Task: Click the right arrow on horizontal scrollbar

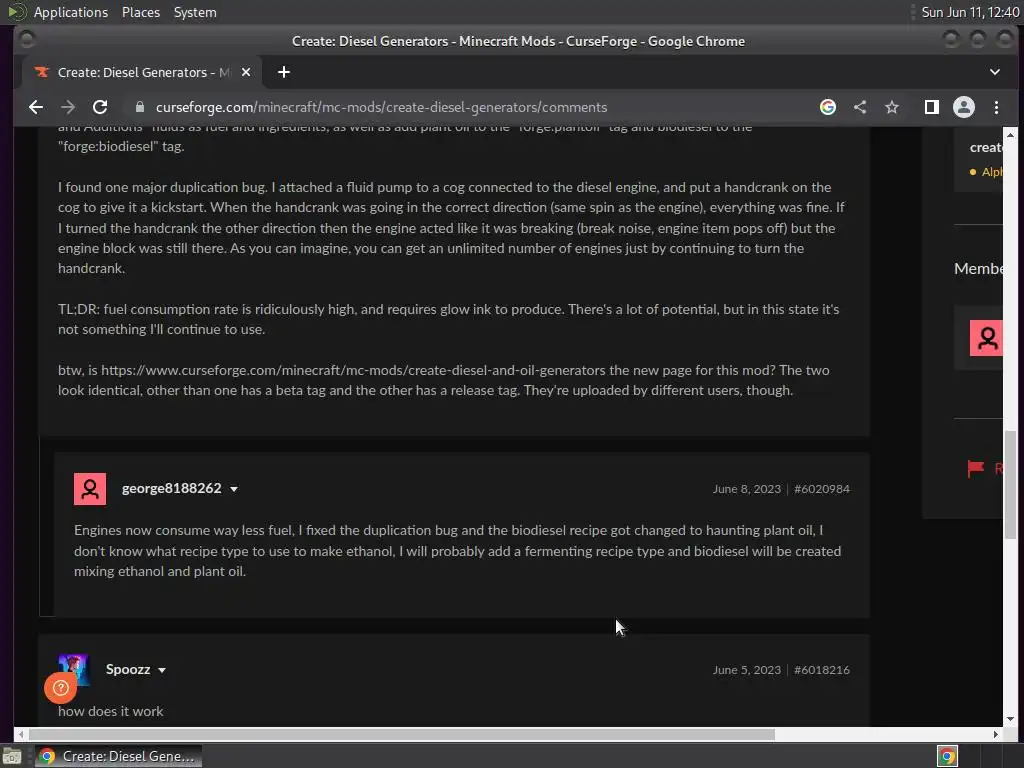Action: (x=995, y=734)
